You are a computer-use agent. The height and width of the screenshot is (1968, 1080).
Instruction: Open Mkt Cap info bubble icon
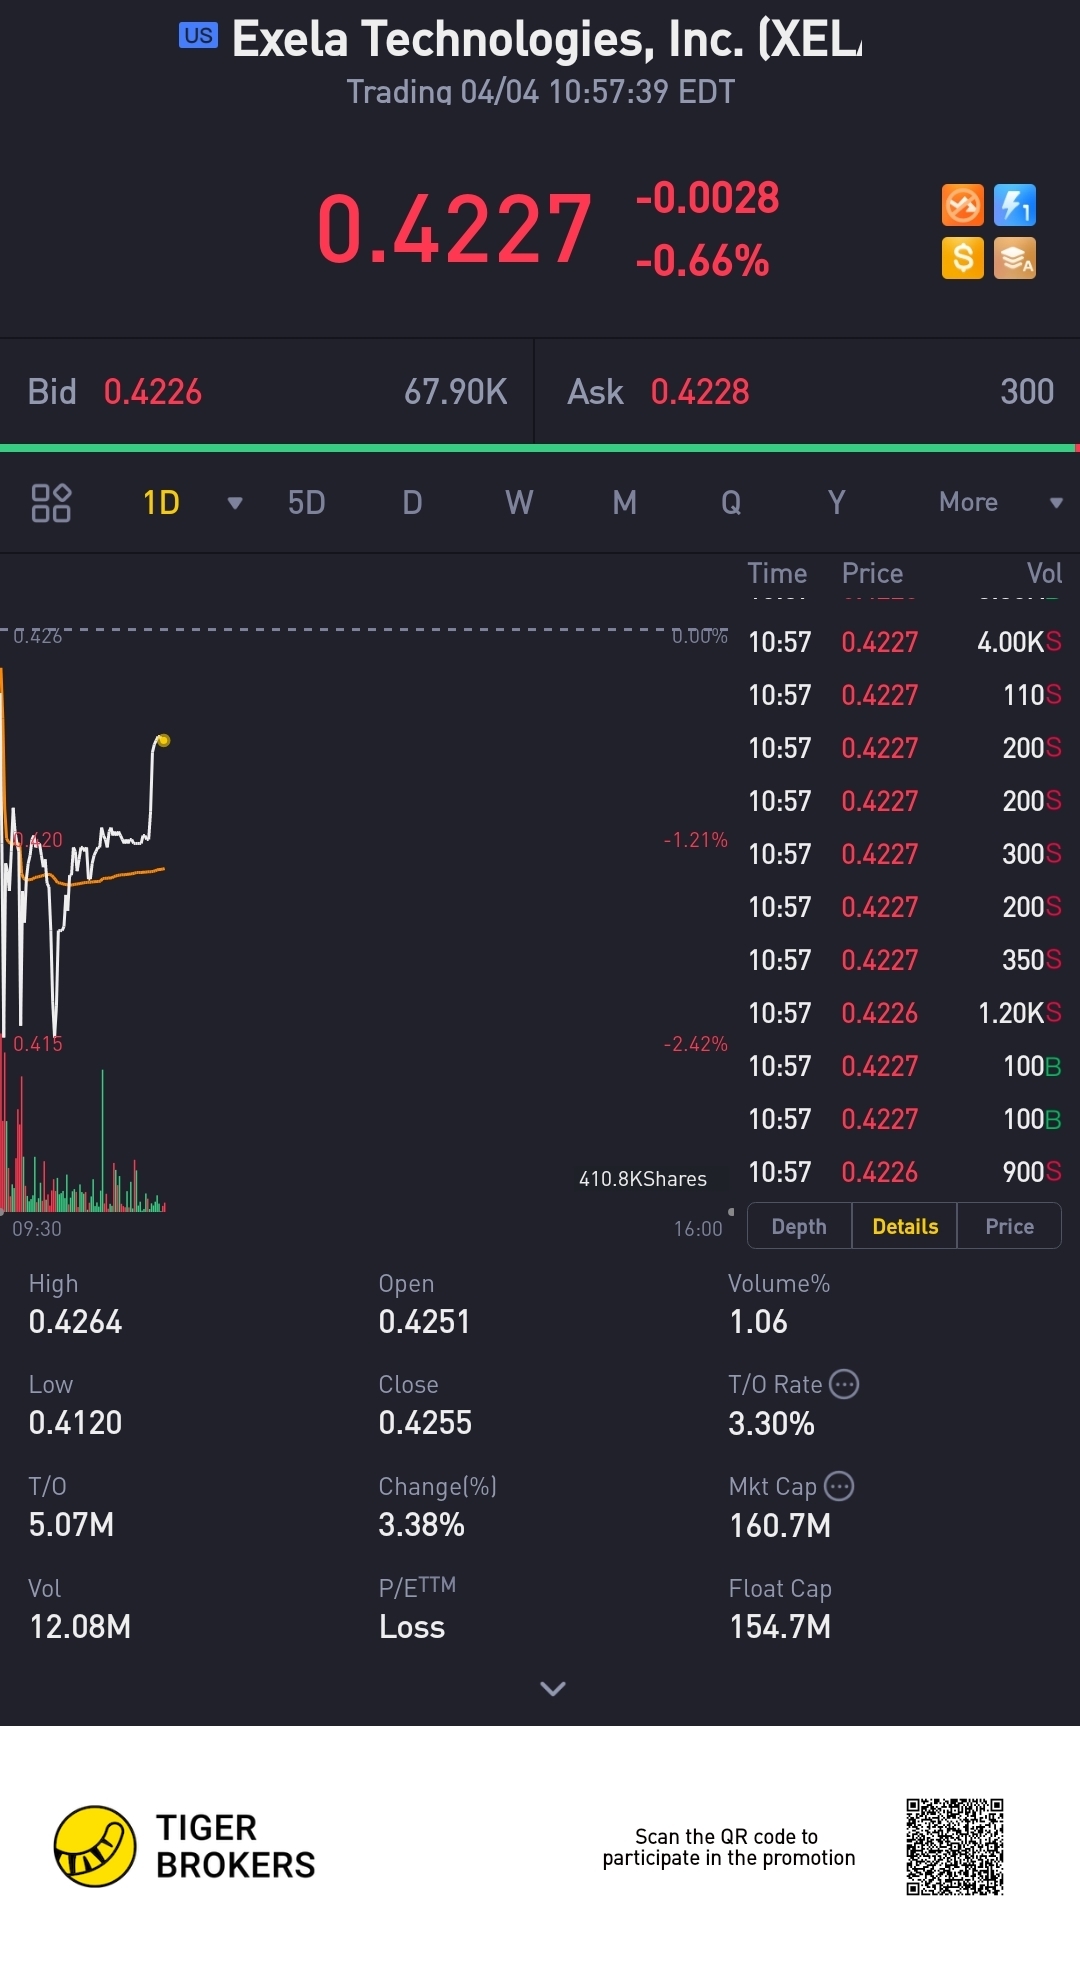839,1486
